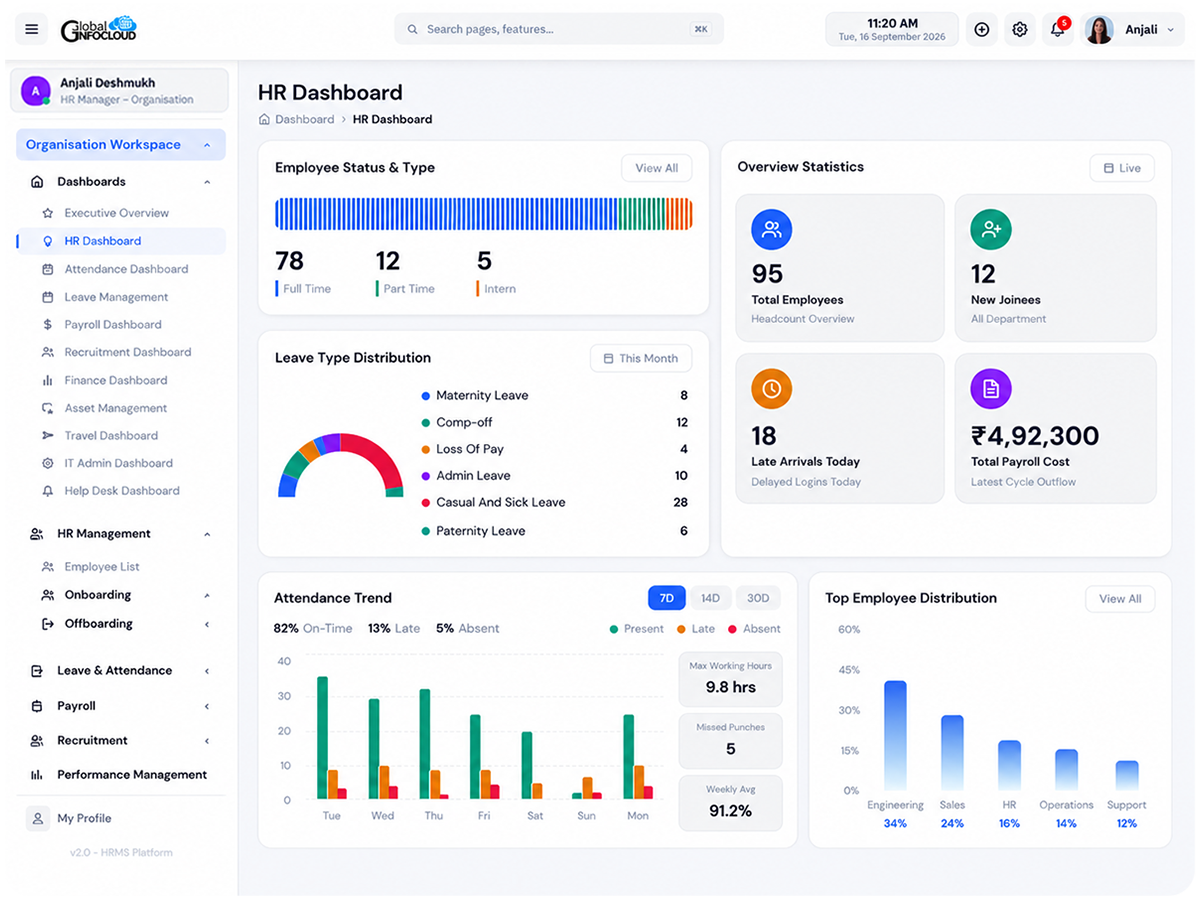Select the 14D attendance range
1200x900 pixels.
pos(710,598)
